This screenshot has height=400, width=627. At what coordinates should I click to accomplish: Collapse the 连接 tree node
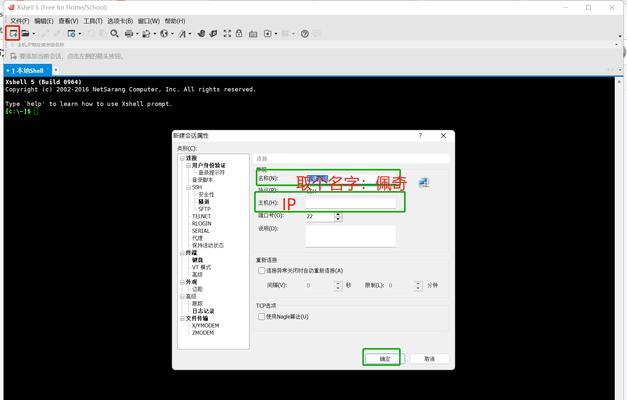[x=182, y=158]
